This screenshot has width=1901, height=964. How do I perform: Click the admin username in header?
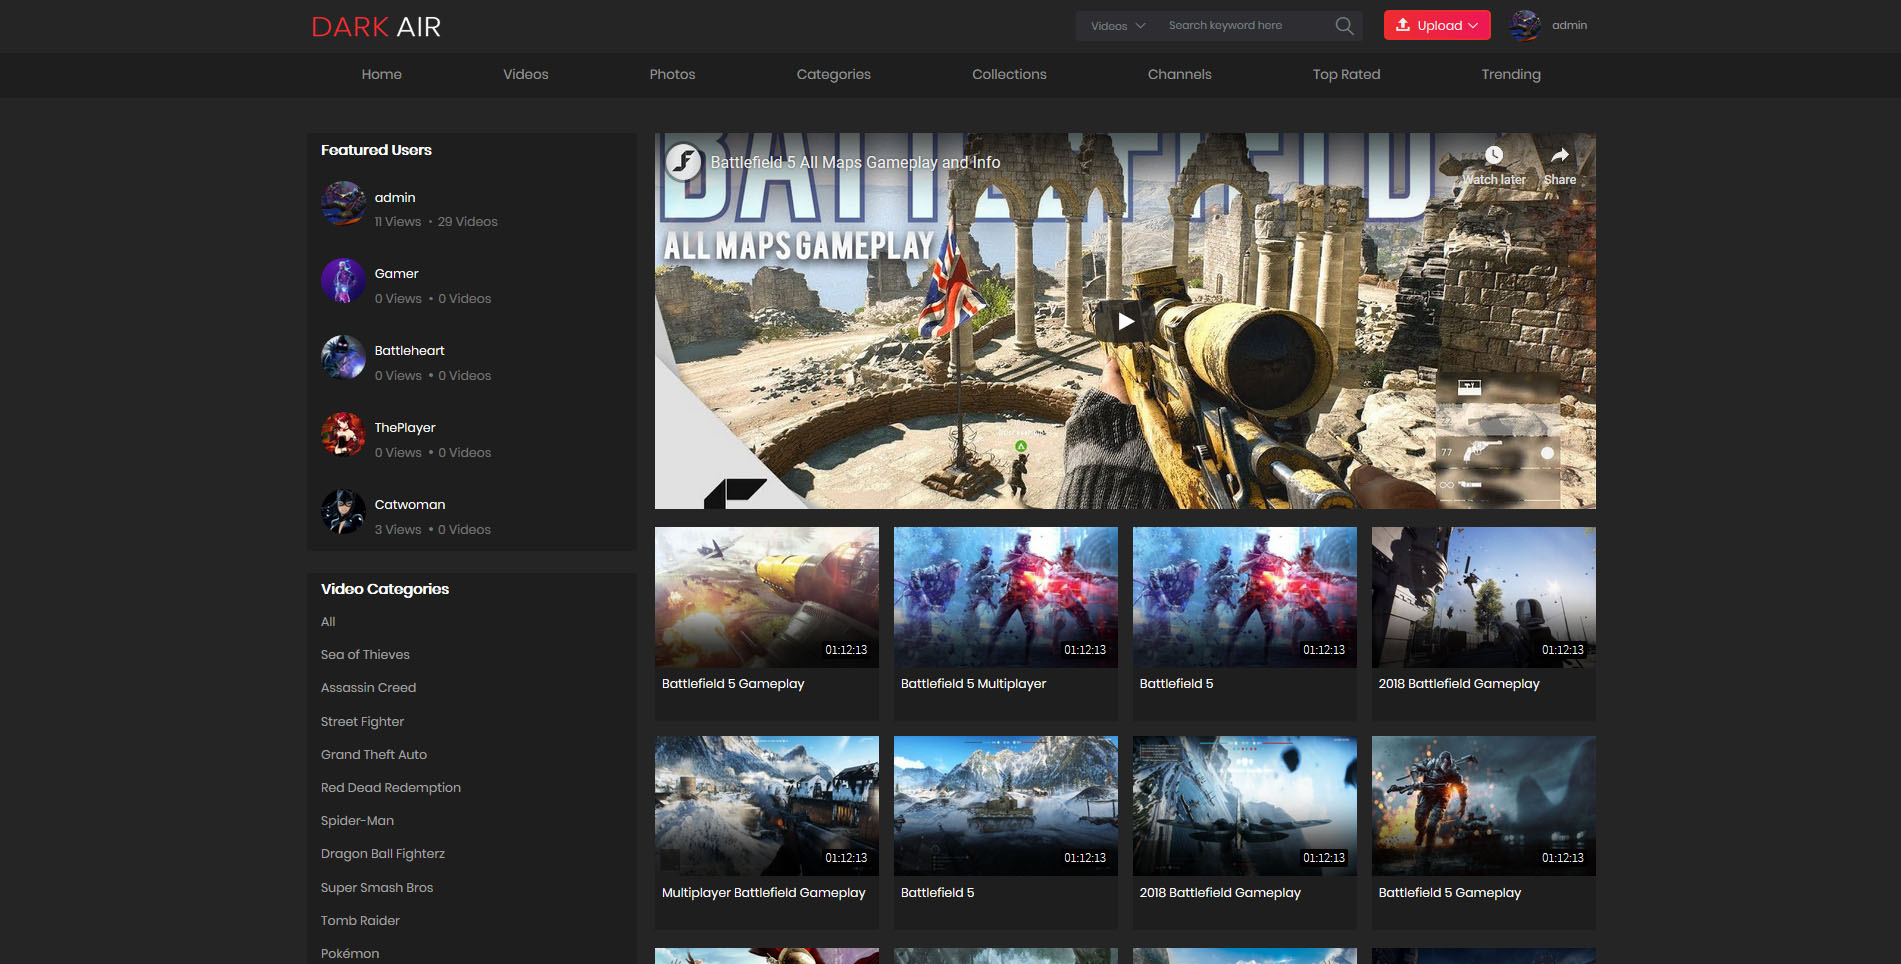click(1569, 25)
